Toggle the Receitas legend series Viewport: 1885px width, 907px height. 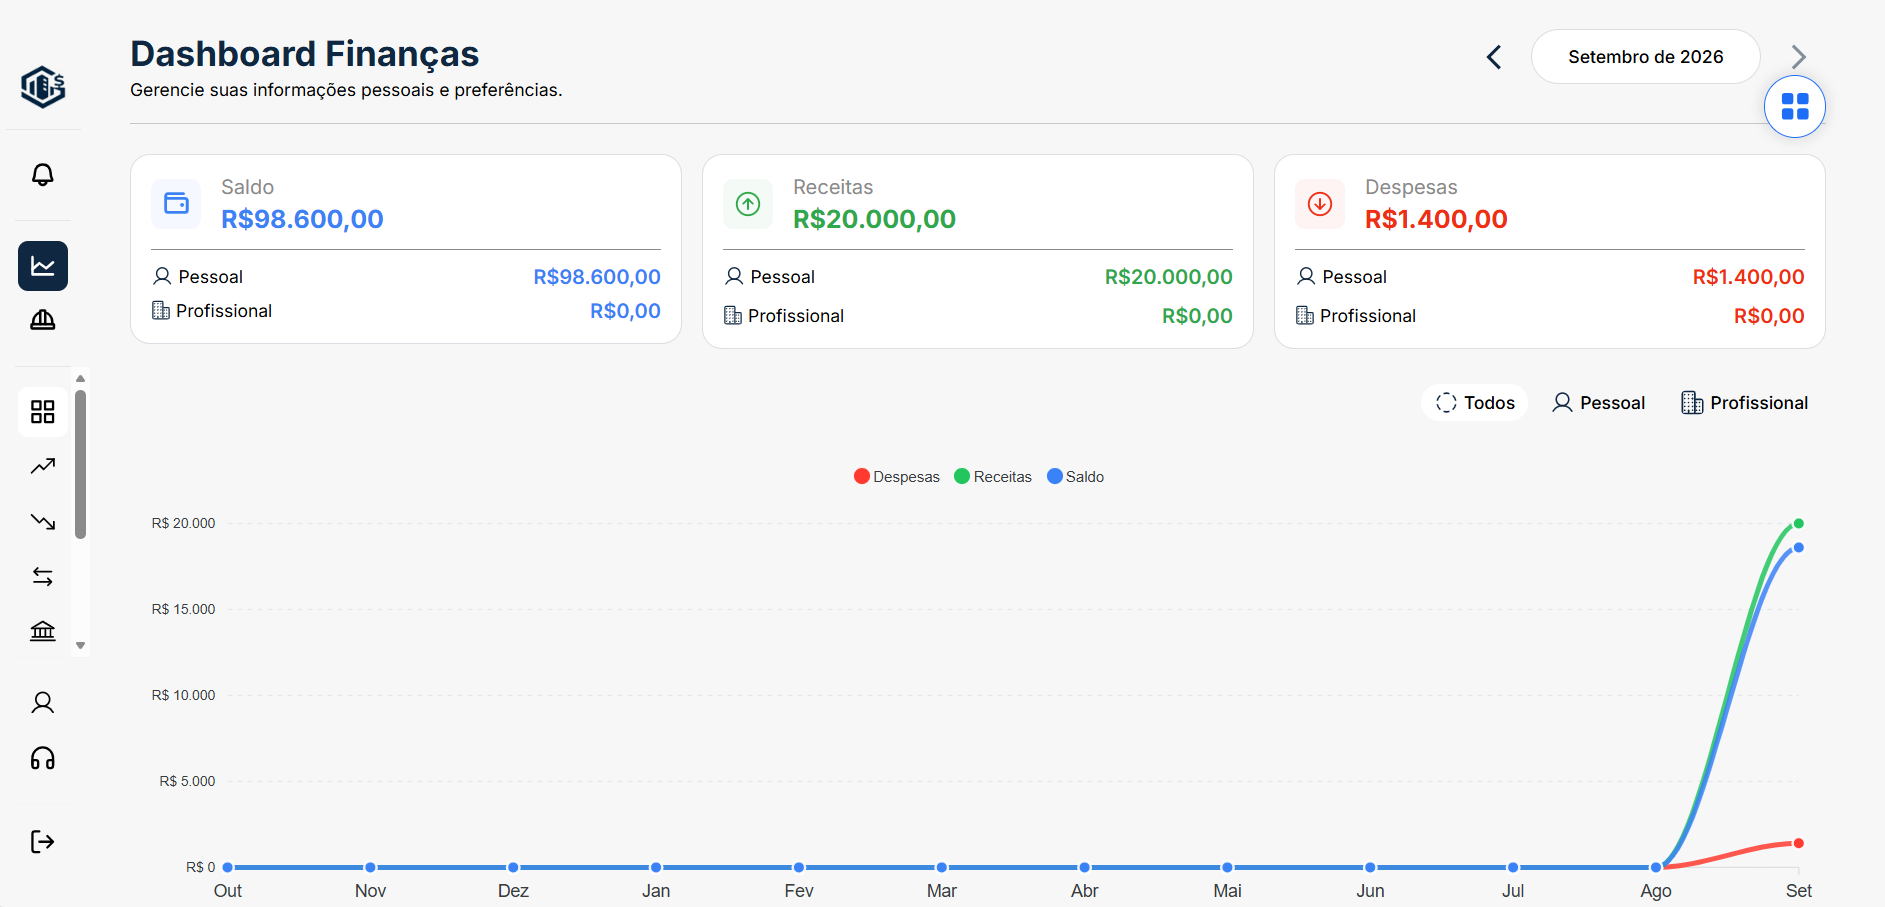[x=993, y=477]
